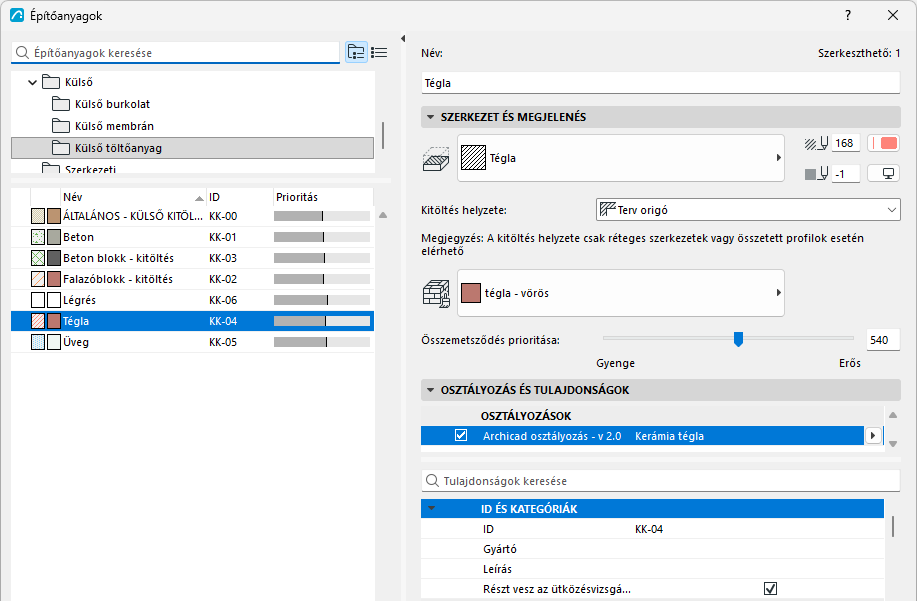Click the fill background pen icon beside -1
This screenshot has height=601, width=917.
[816, 174]
